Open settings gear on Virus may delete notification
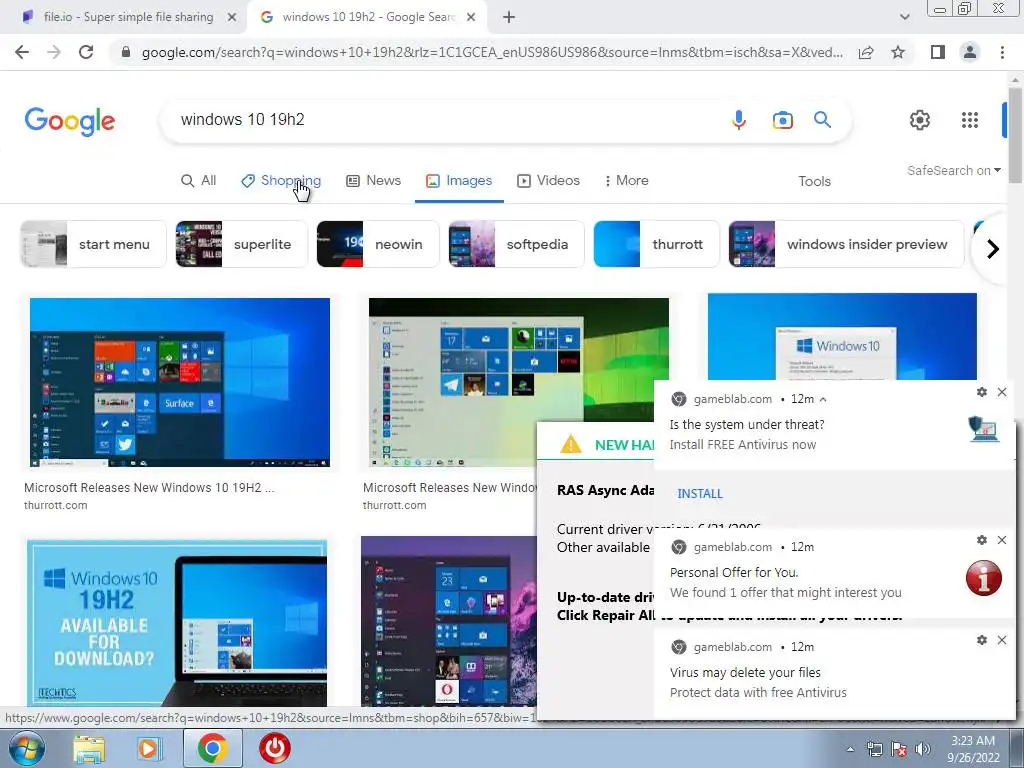The width and height of the screenshot is (1024, 768). pos(982,640)
